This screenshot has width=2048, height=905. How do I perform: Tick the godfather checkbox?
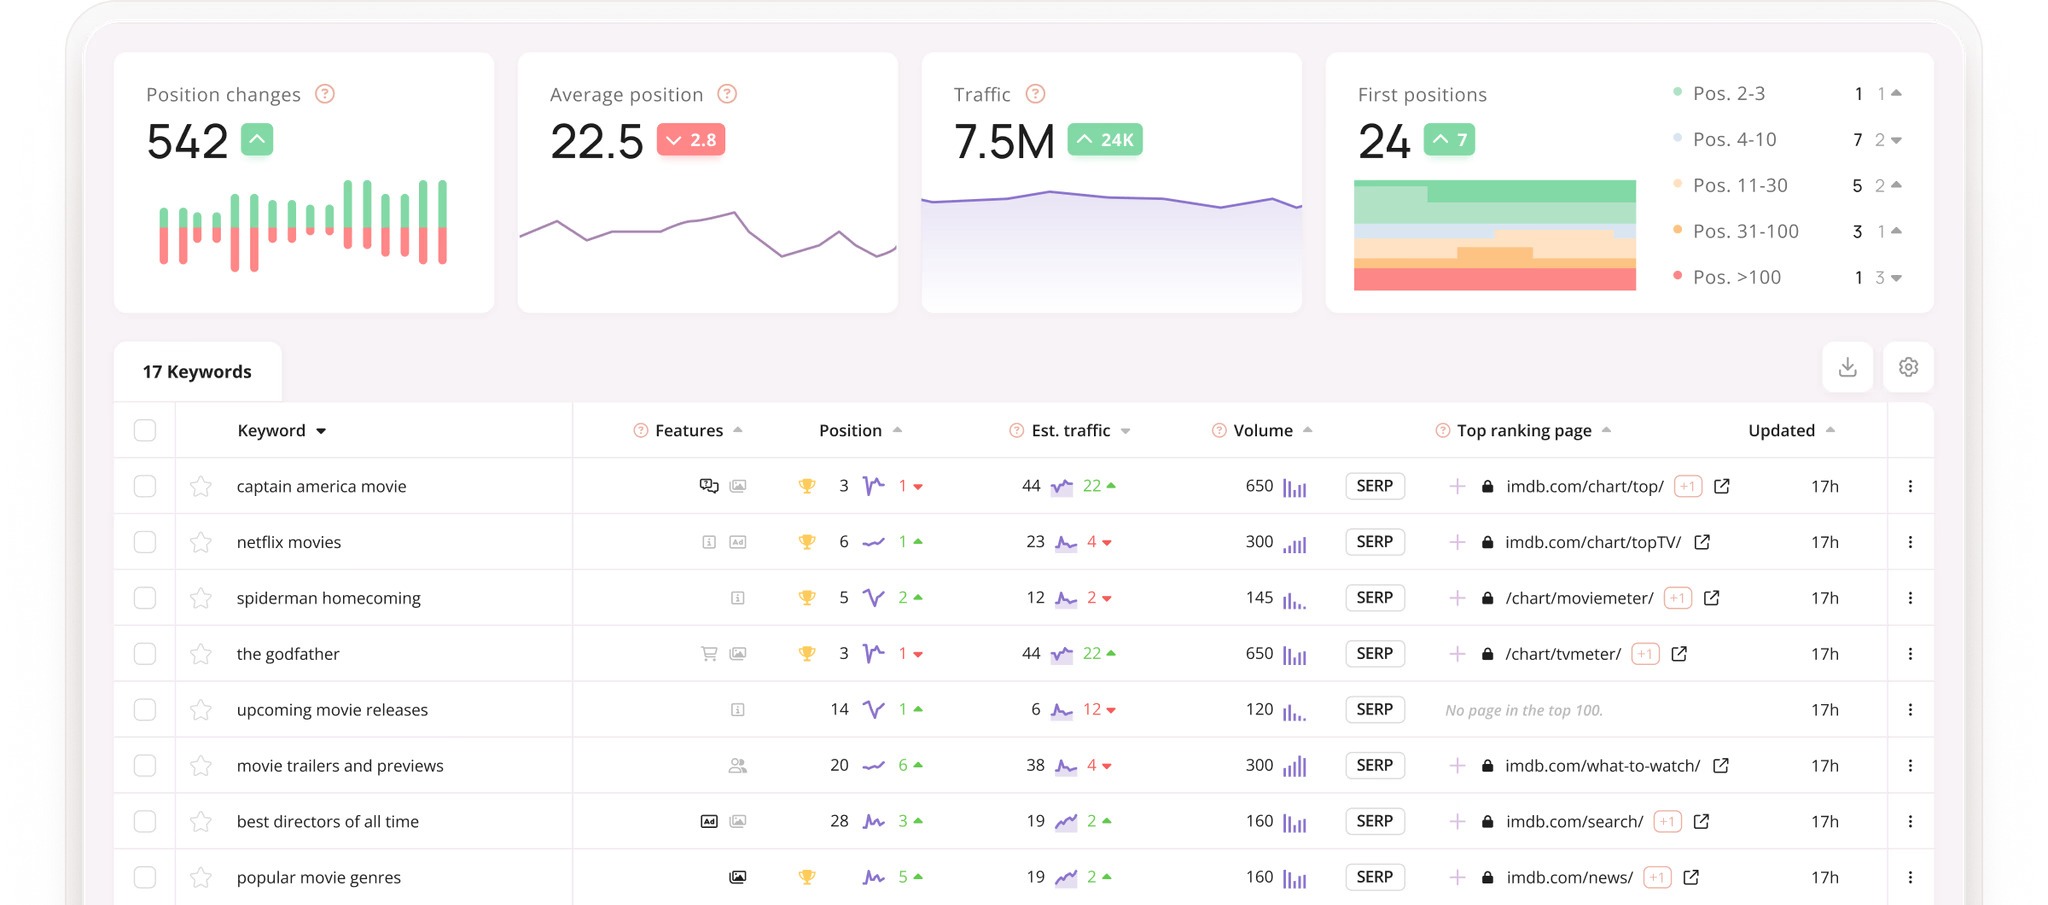145,654
